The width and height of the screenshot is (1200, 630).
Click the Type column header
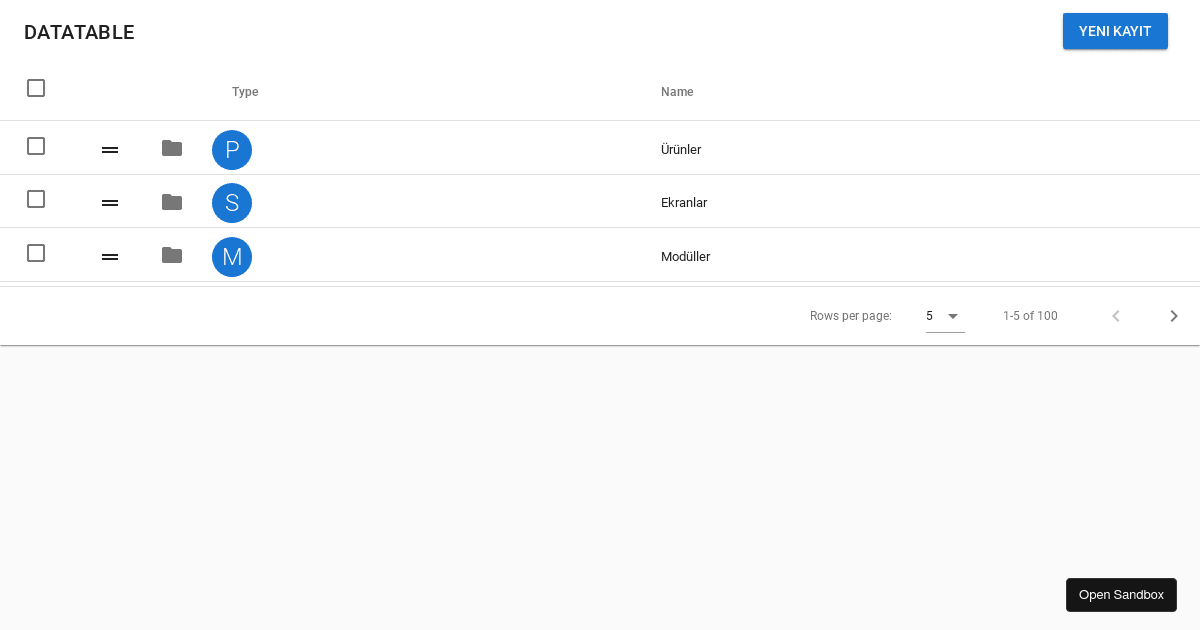pos(245,91)
